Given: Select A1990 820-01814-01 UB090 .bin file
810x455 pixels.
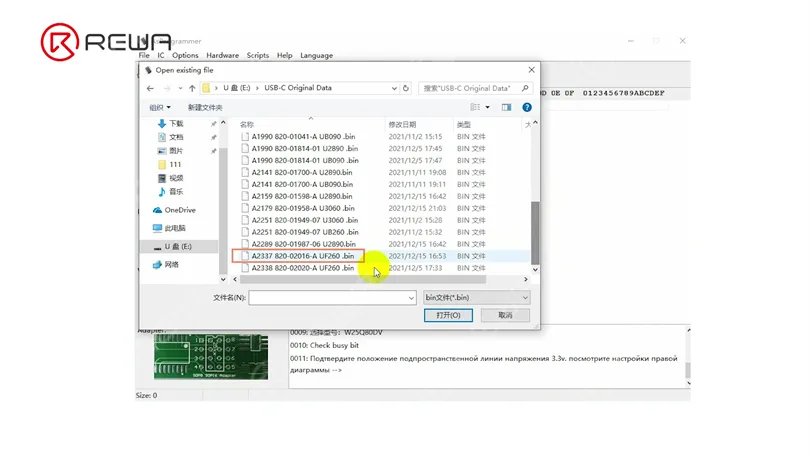Looking at the screenshot, I should coord(305,161).
